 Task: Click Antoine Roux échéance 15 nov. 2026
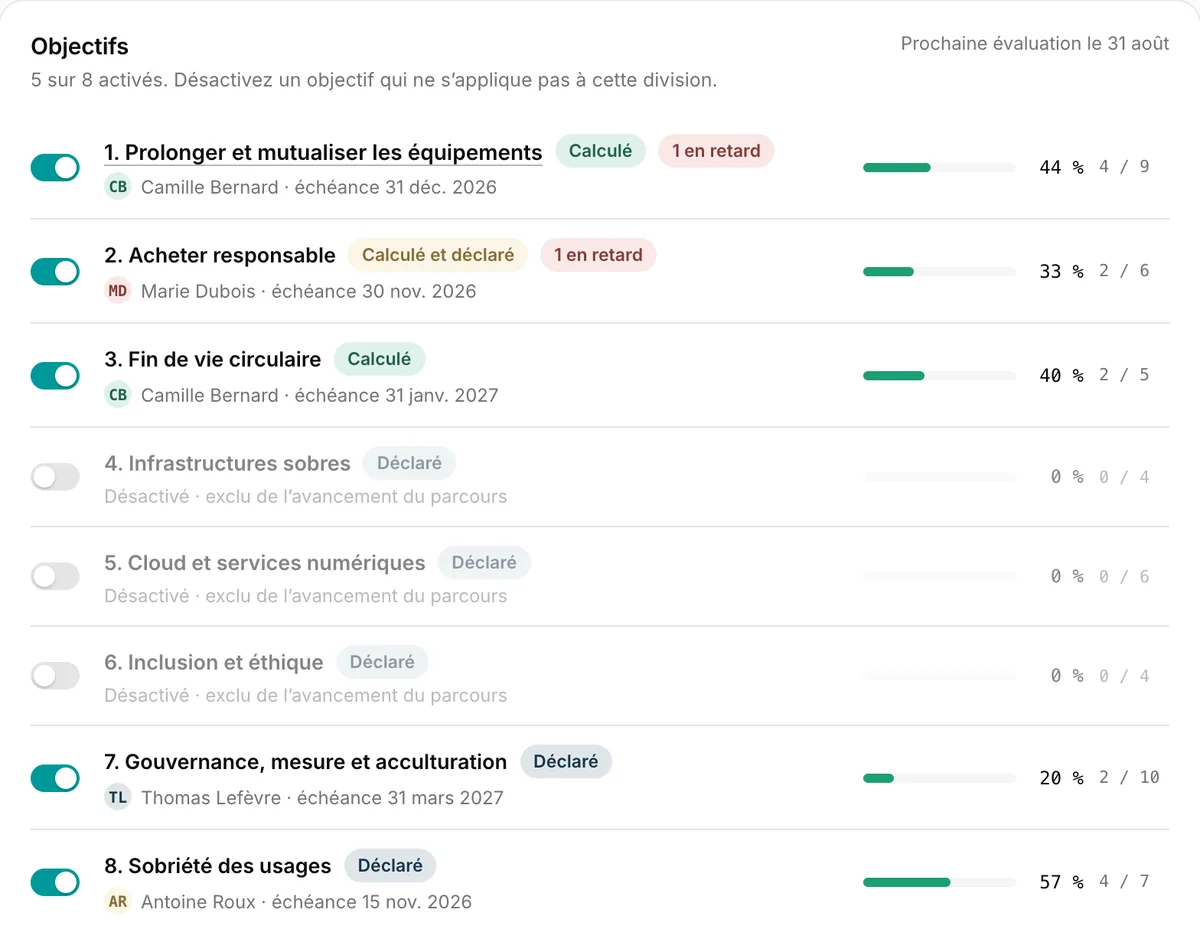point(306,901)
